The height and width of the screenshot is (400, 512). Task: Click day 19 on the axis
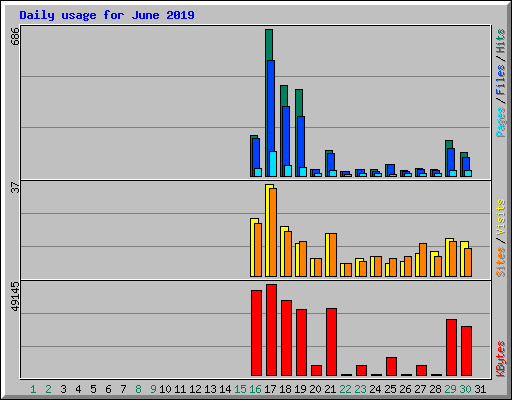tap(300, 389)
